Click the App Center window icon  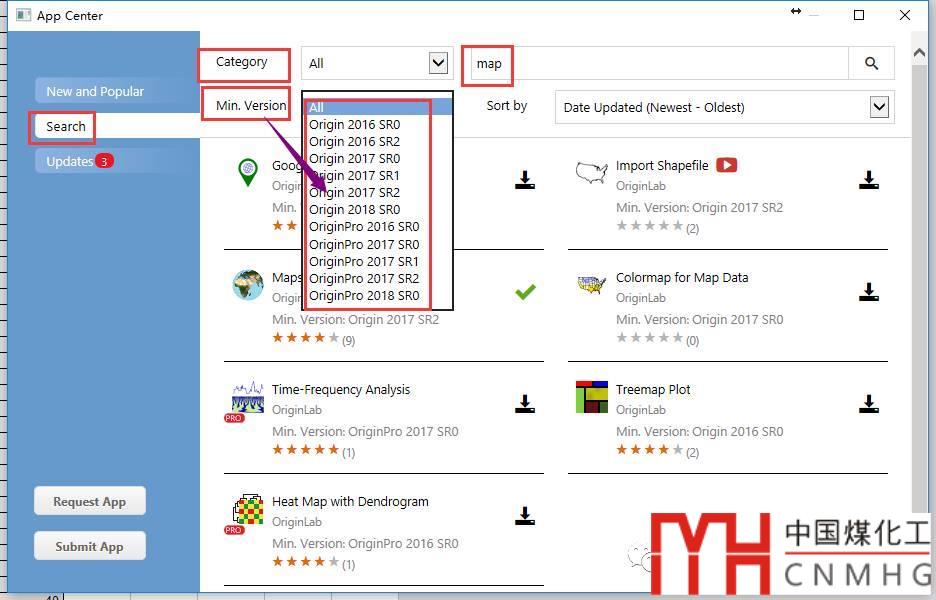23,15
